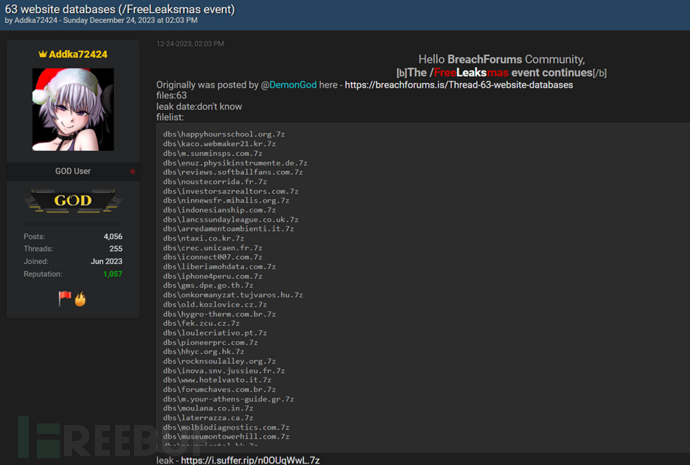Click the green reputation score 1,057
The width and height of the screenshot is (690, 465).
[x=112, y=274]
